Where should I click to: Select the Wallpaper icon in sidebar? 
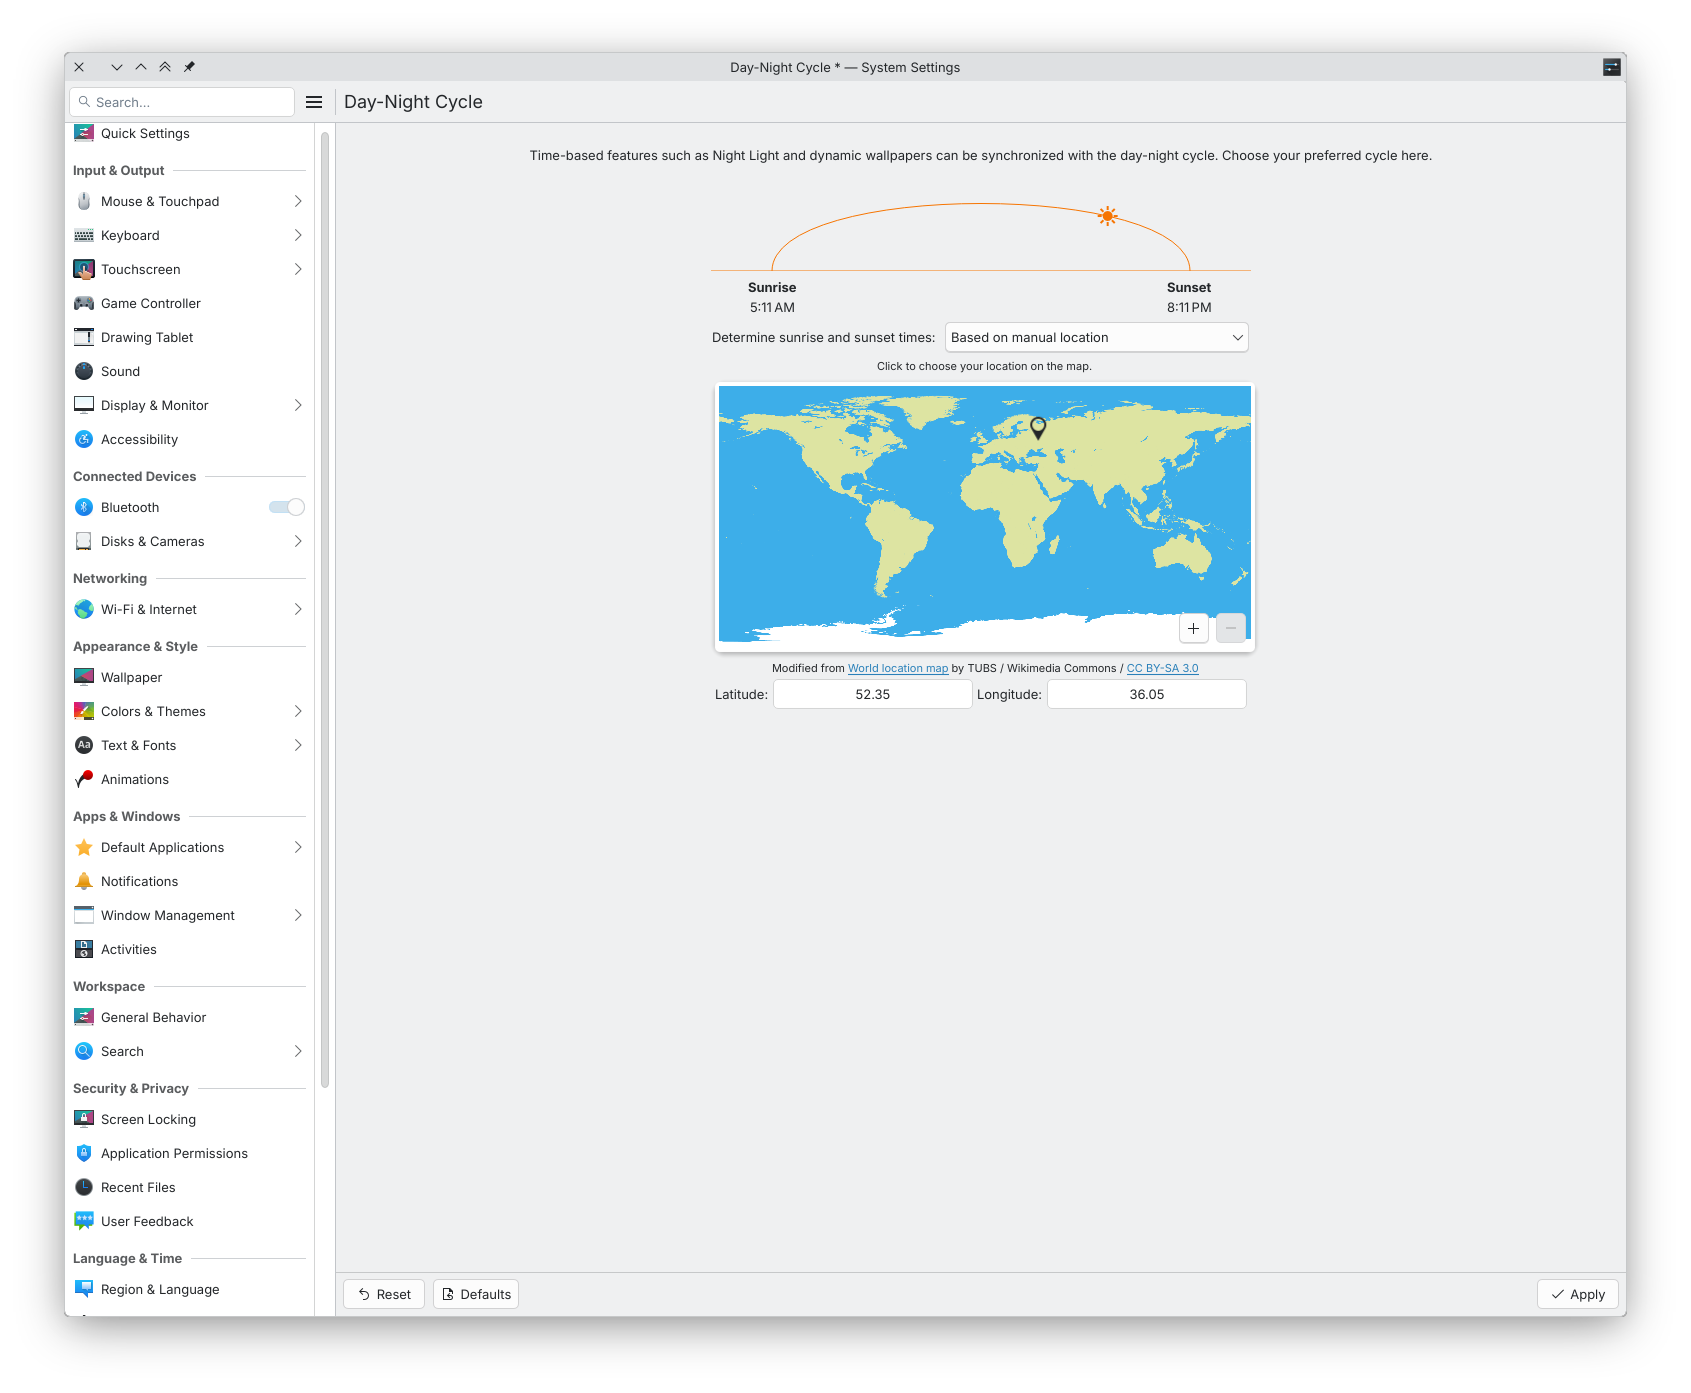pyautogui.click(x=84, y=677)
